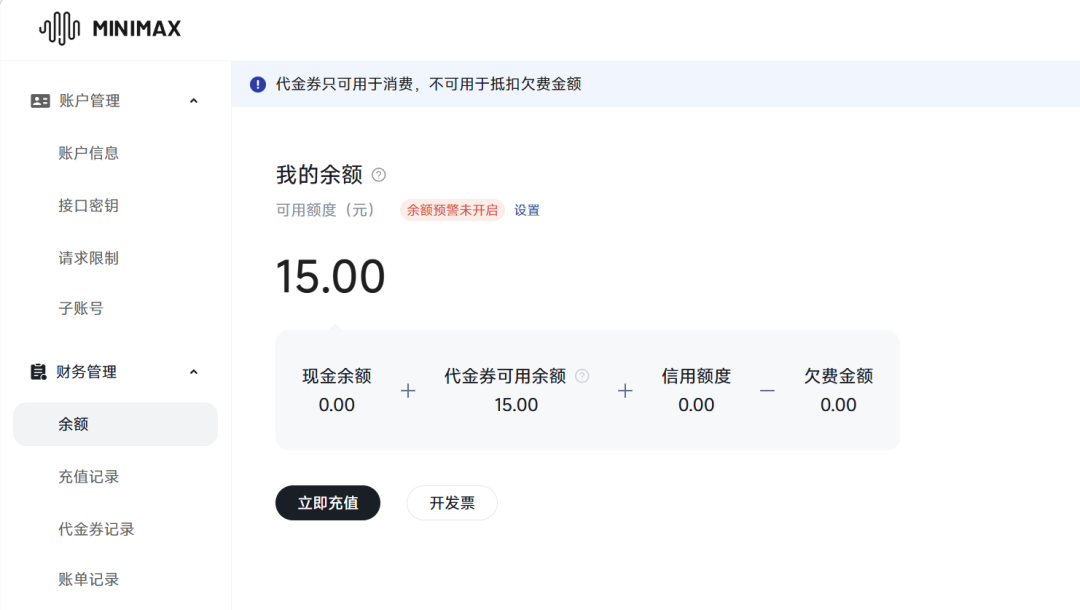
Task: Click the 开发票 button
Action: [x=451, y=503]
